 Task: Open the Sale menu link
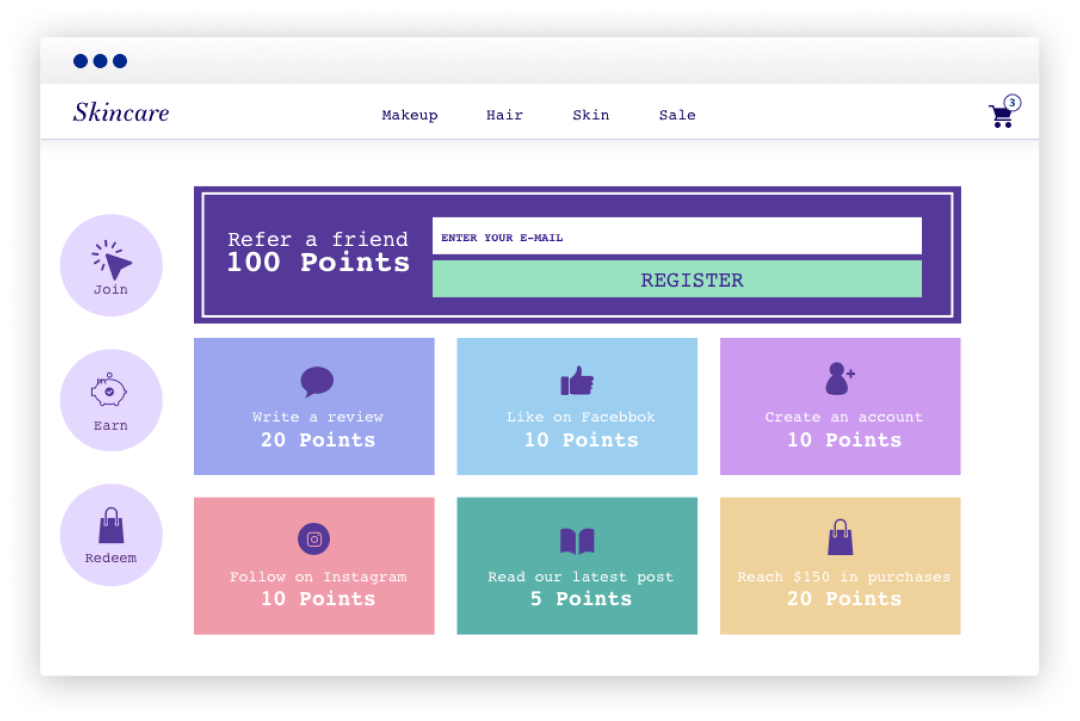[x=677, y=115]
